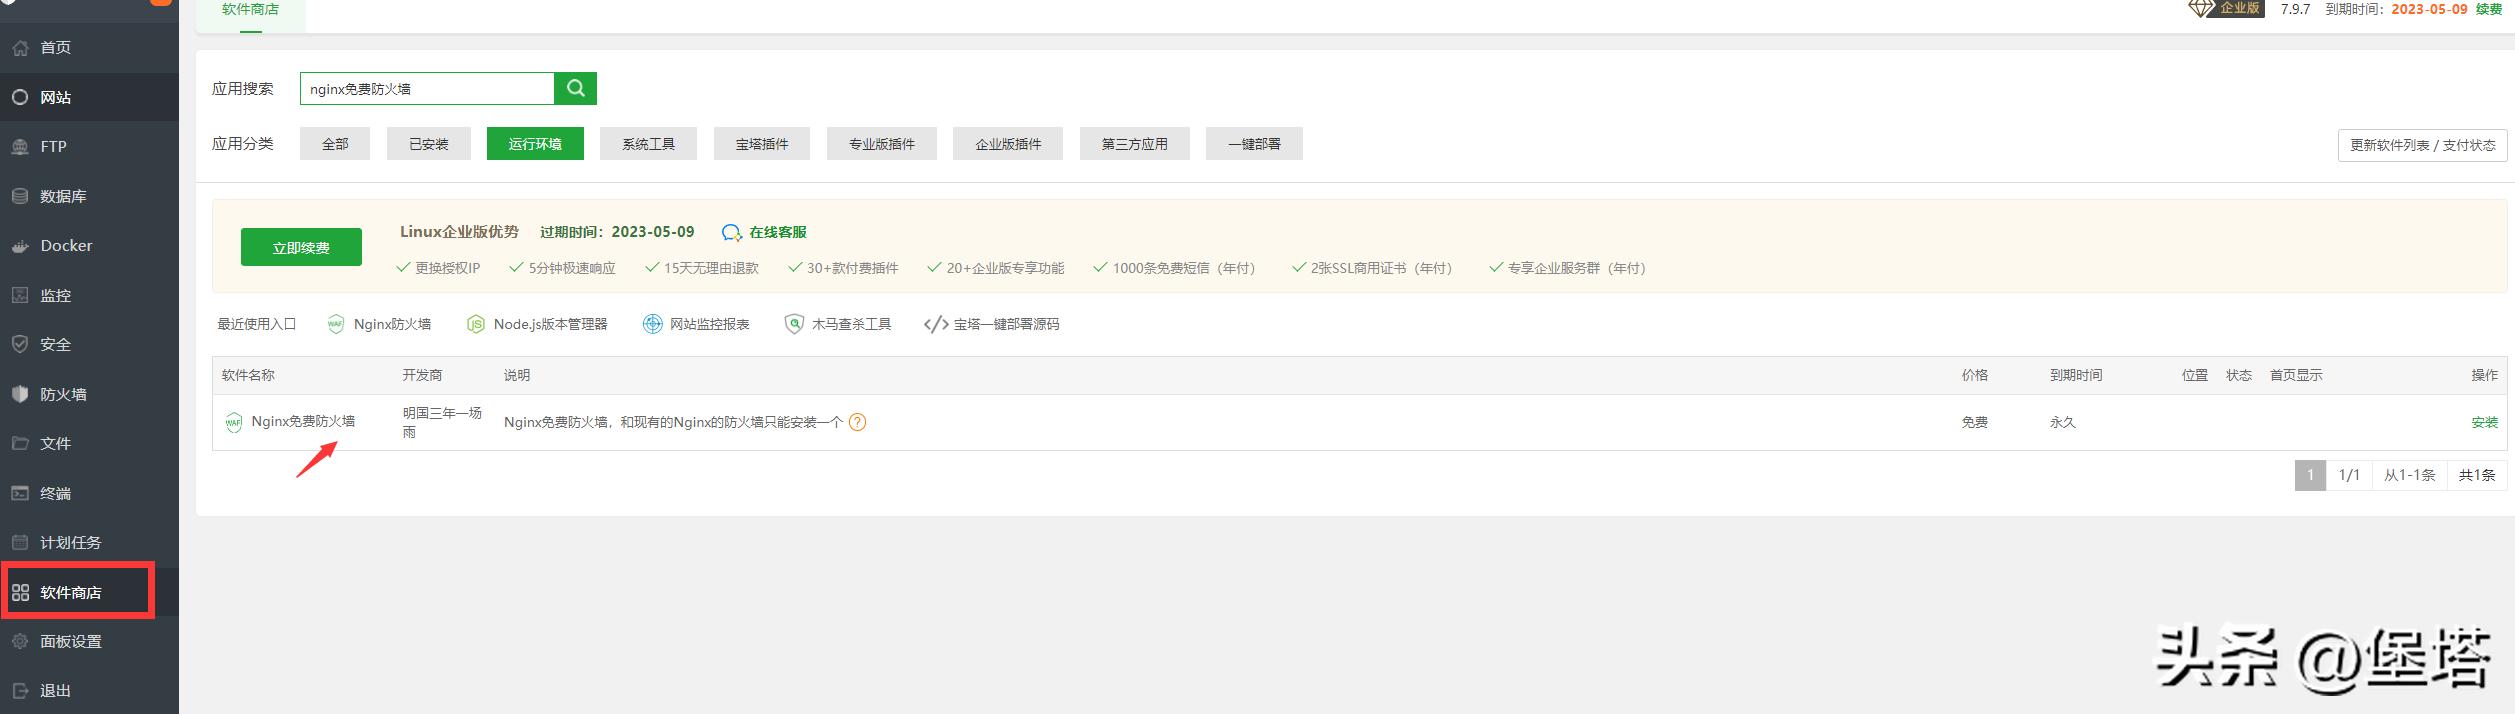Click the globe icon beside 网站

click(20, 97)
